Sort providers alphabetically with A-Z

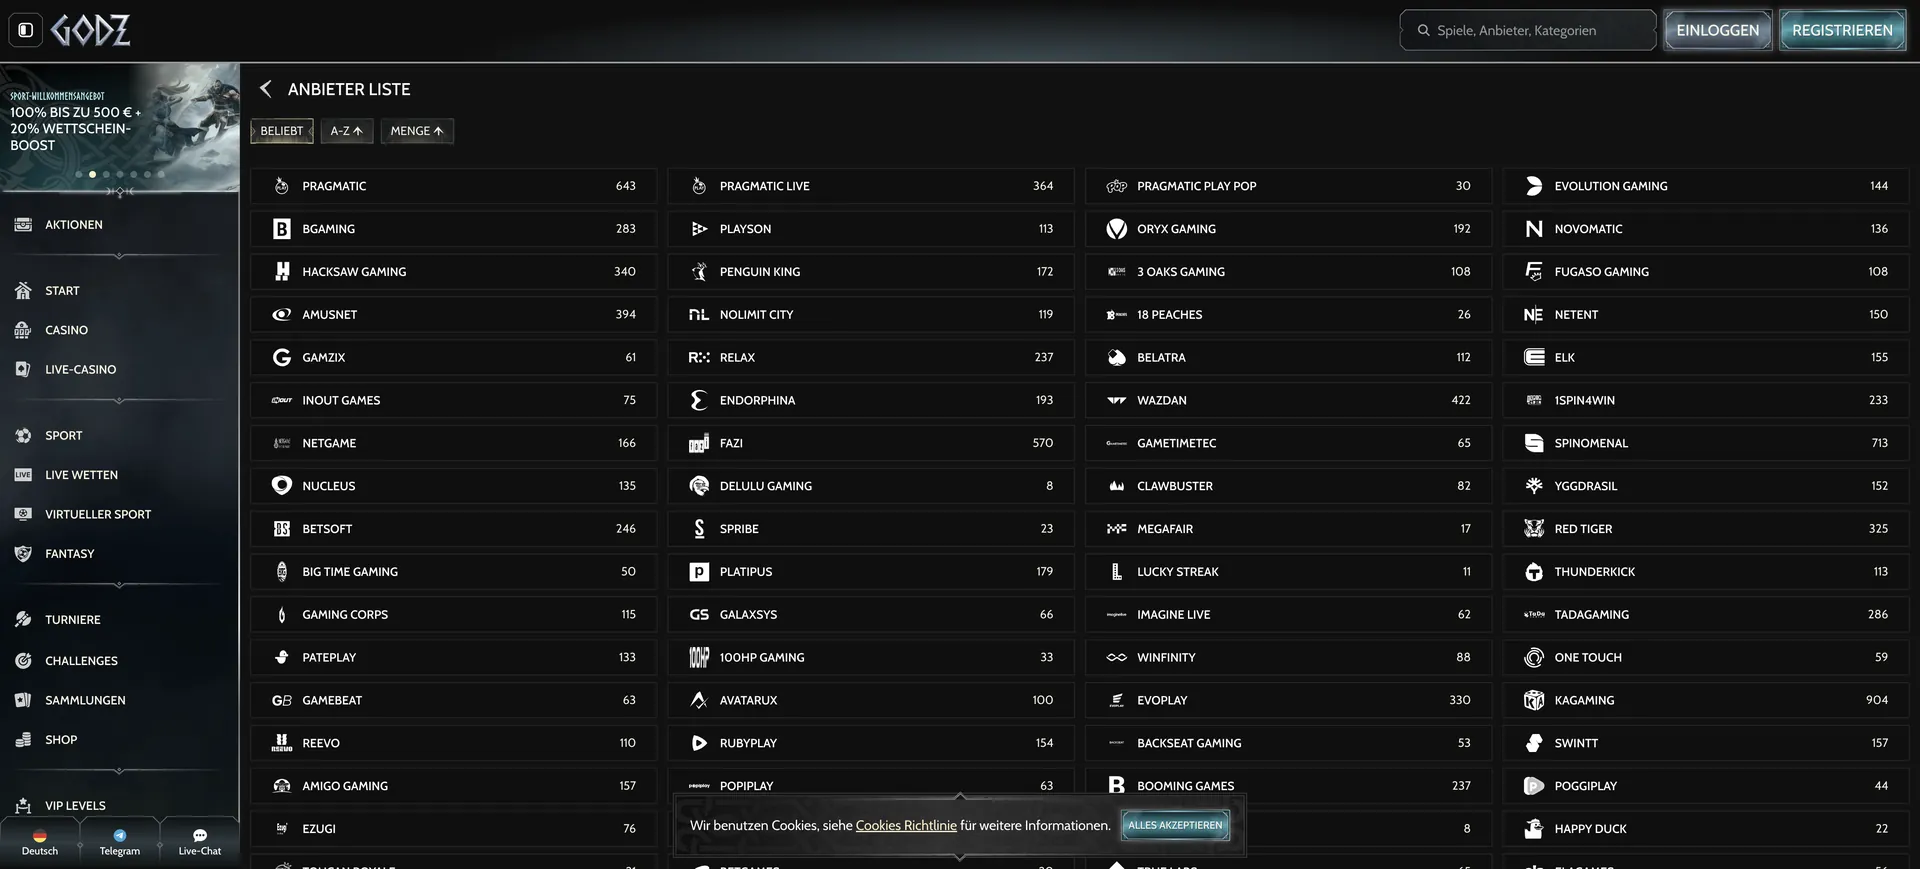(347, 131)
